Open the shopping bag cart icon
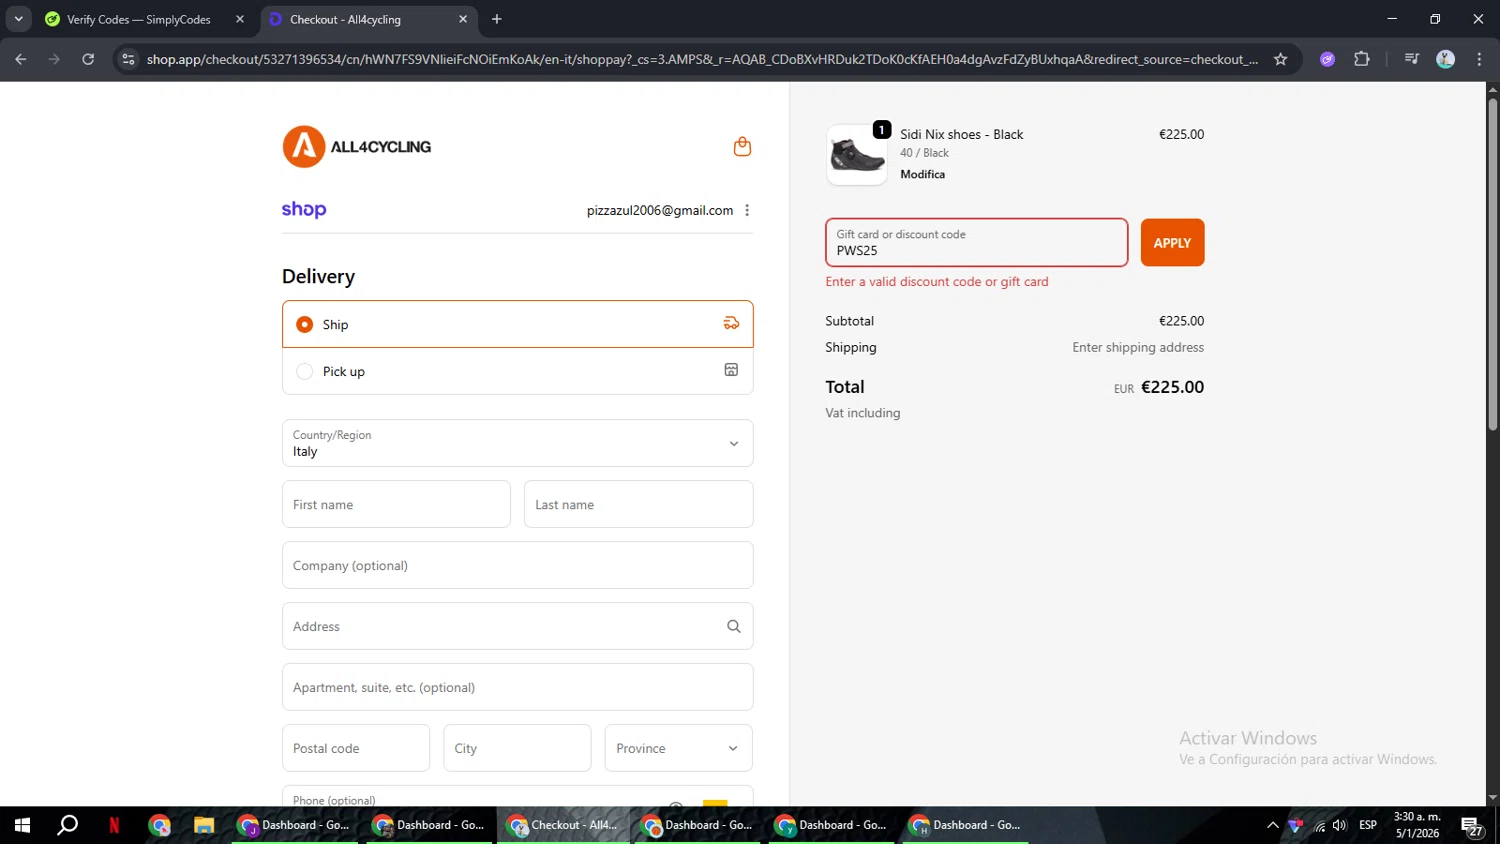The image size is (1500, 844). click(742, 147)
